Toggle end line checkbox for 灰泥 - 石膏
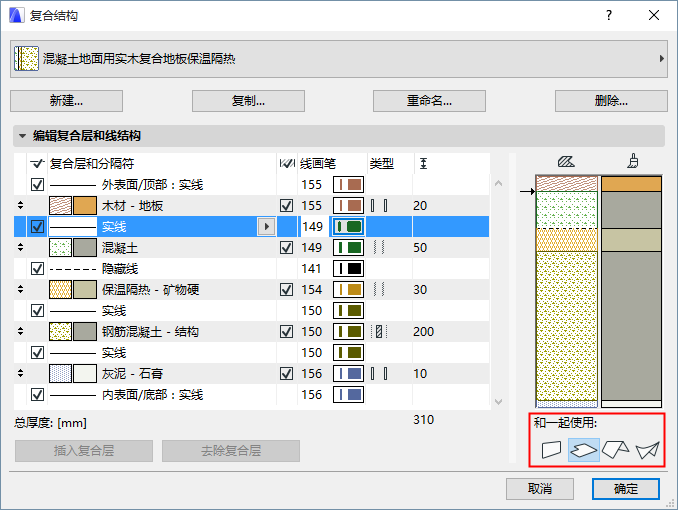 [x=287, y=373]
